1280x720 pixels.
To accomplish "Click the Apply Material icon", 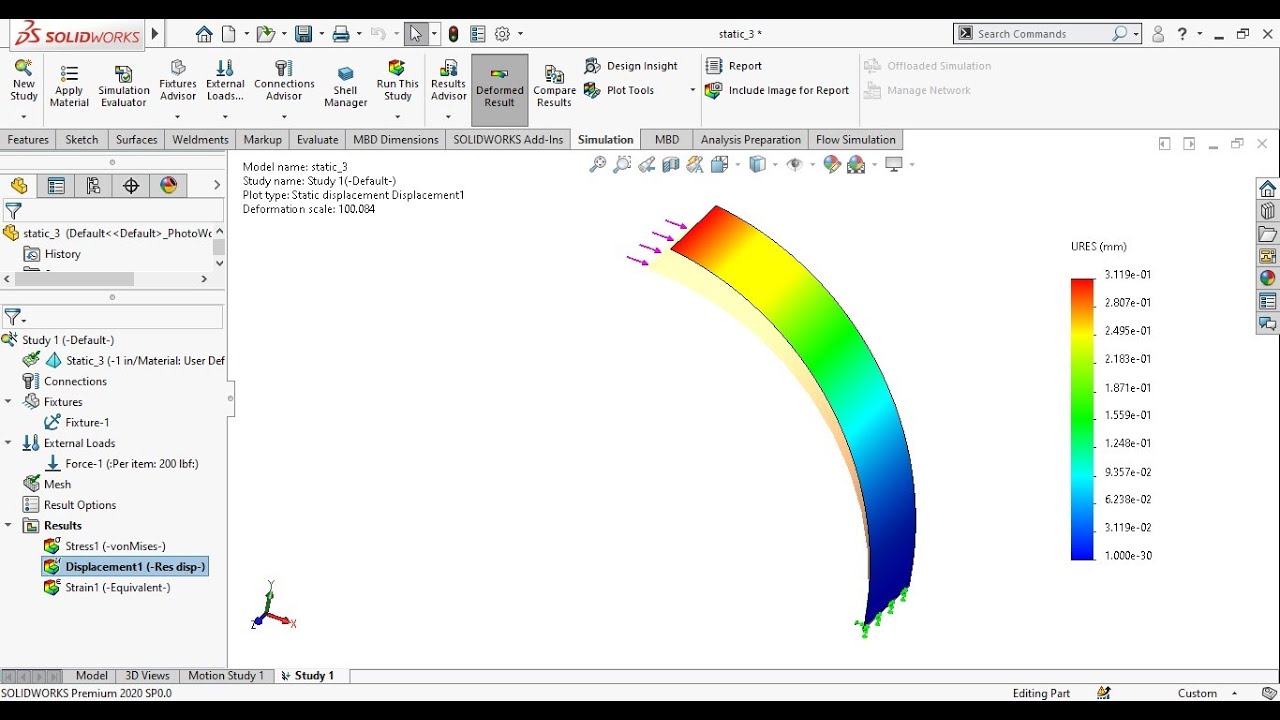I will click(69, 86).
